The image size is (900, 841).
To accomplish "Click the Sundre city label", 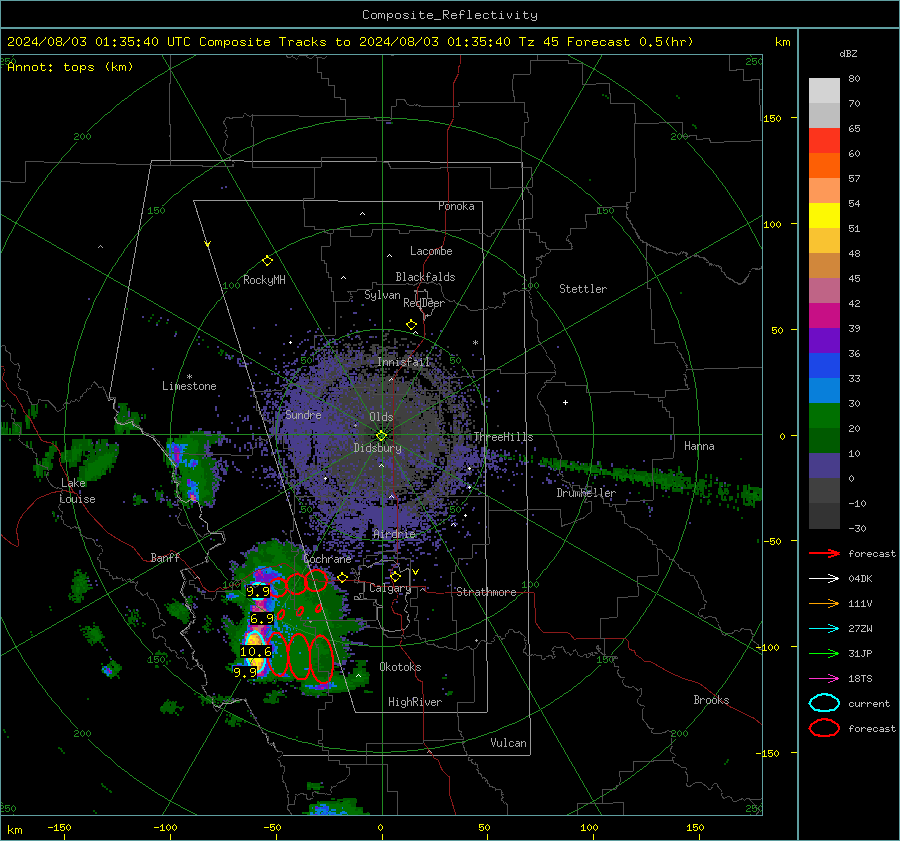I will click(303, 414).
